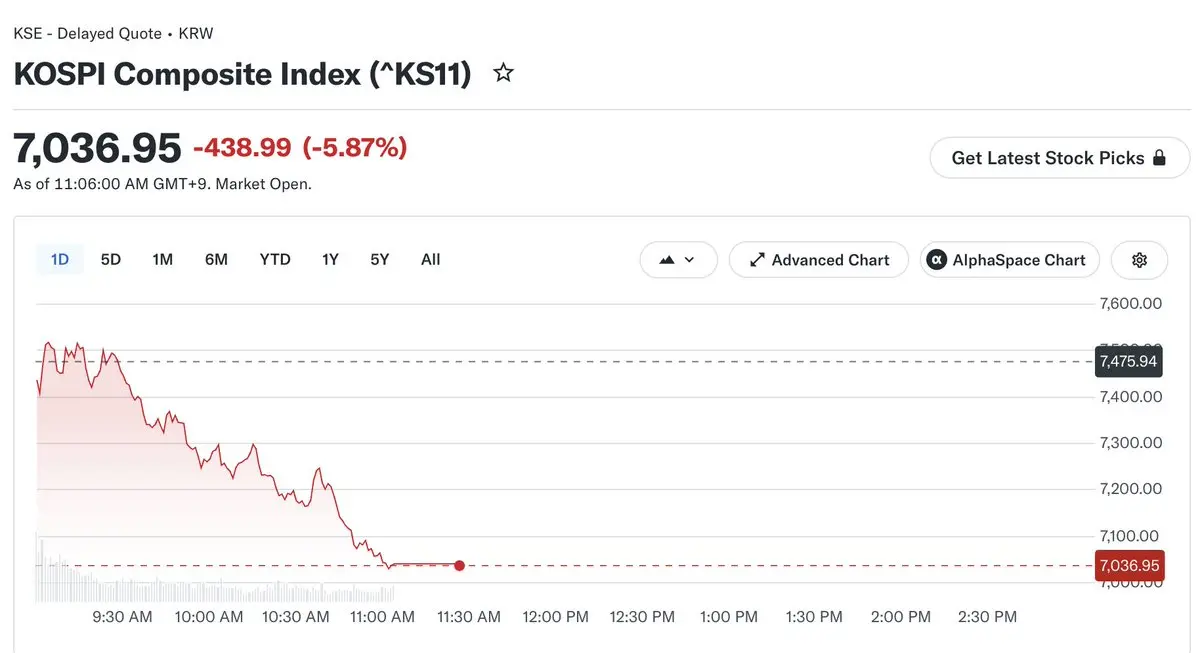
Task: Click the 7,475.94 previous close label
Action: pyautogui.click(x=1128, y=361)
